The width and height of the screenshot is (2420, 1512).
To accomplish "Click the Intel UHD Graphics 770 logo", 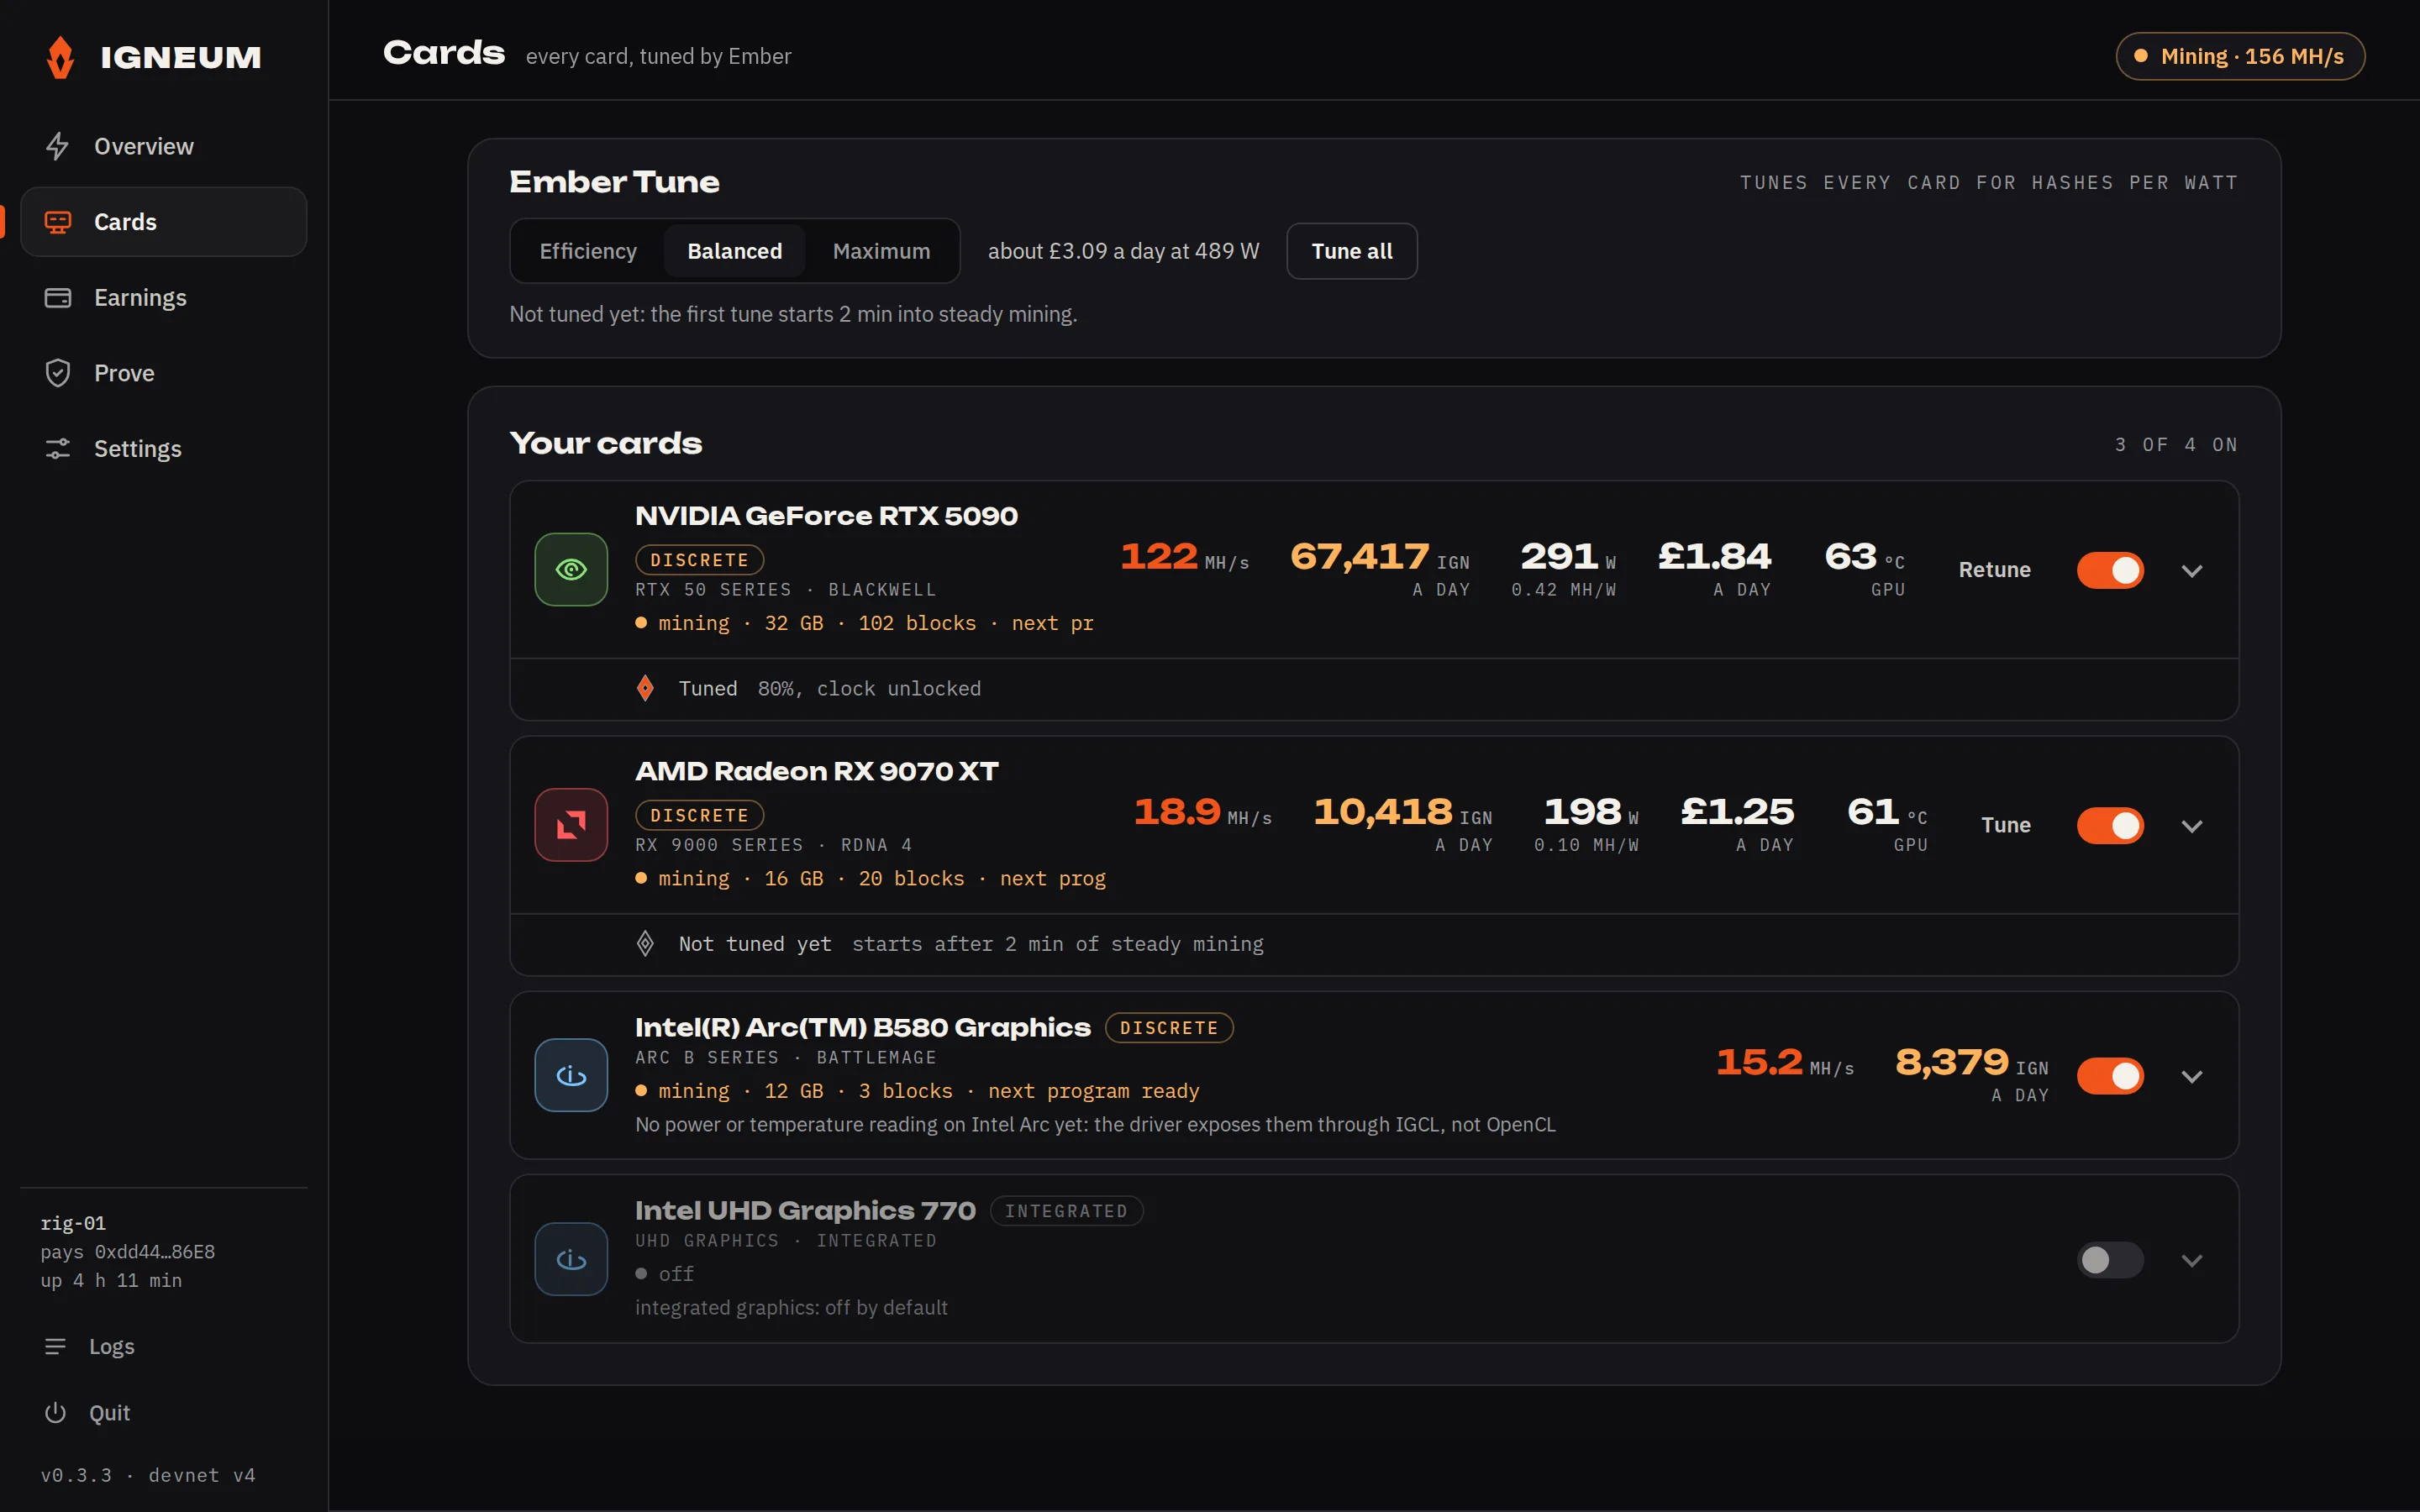I will (x=571, y=1259).
